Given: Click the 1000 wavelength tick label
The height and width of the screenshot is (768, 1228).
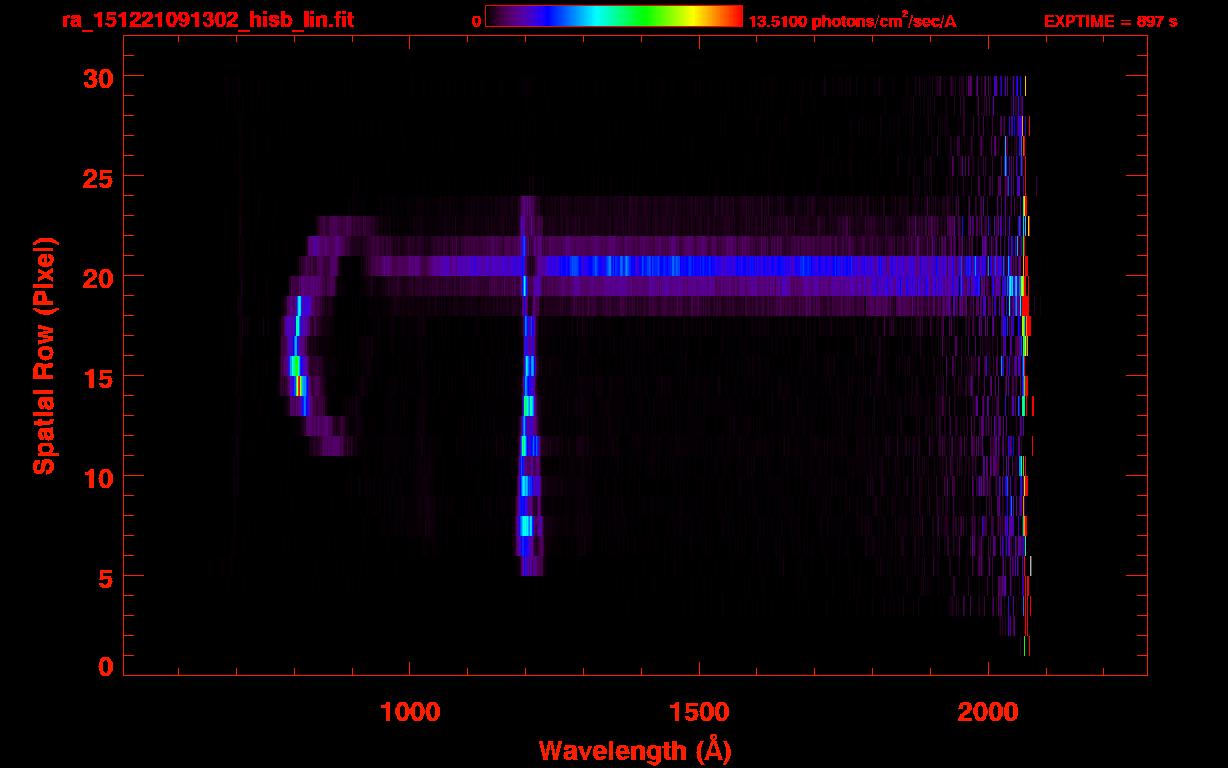Looking at the screenshot, I should click(x=409, y=712).
